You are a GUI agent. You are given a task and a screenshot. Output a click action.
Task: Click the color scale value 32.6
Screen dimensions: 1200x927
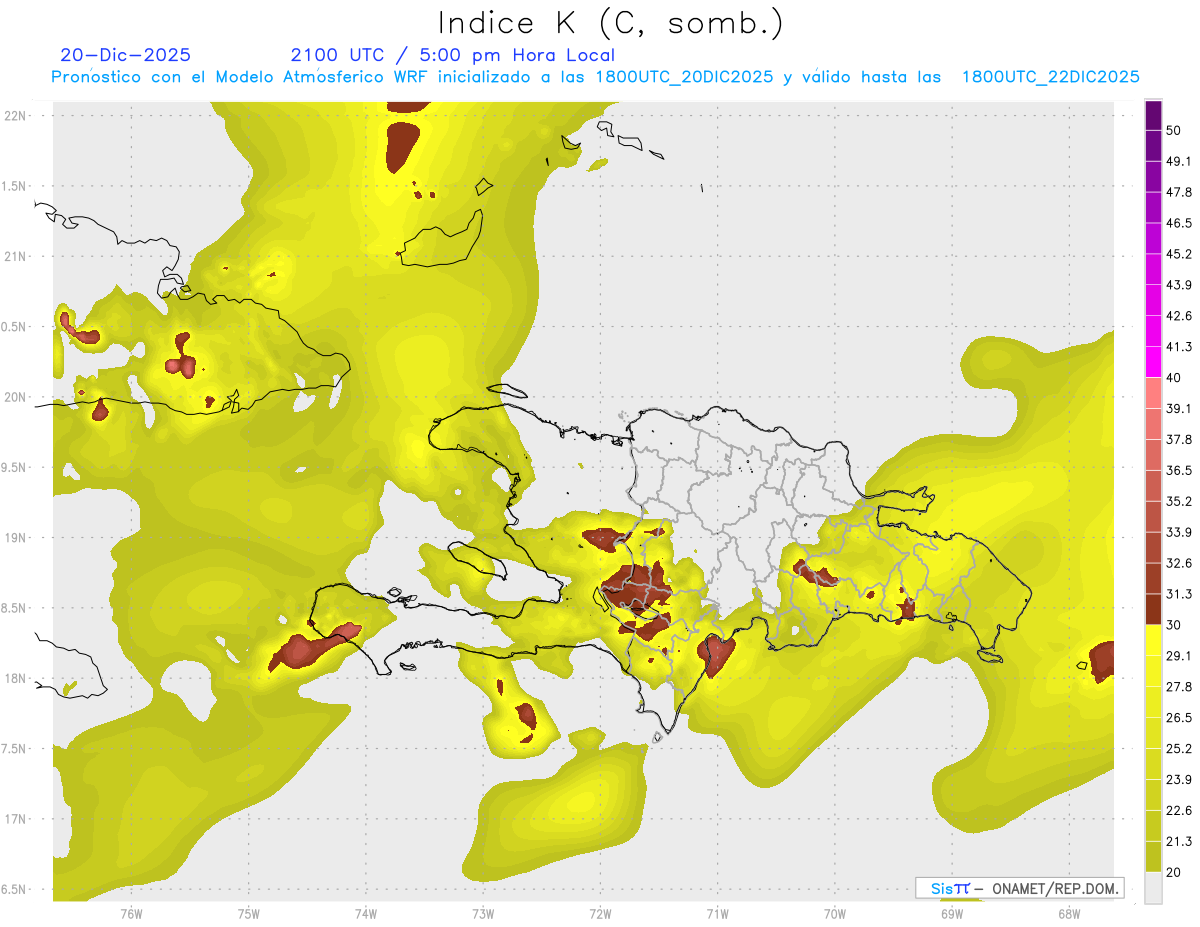[1179, 563]
